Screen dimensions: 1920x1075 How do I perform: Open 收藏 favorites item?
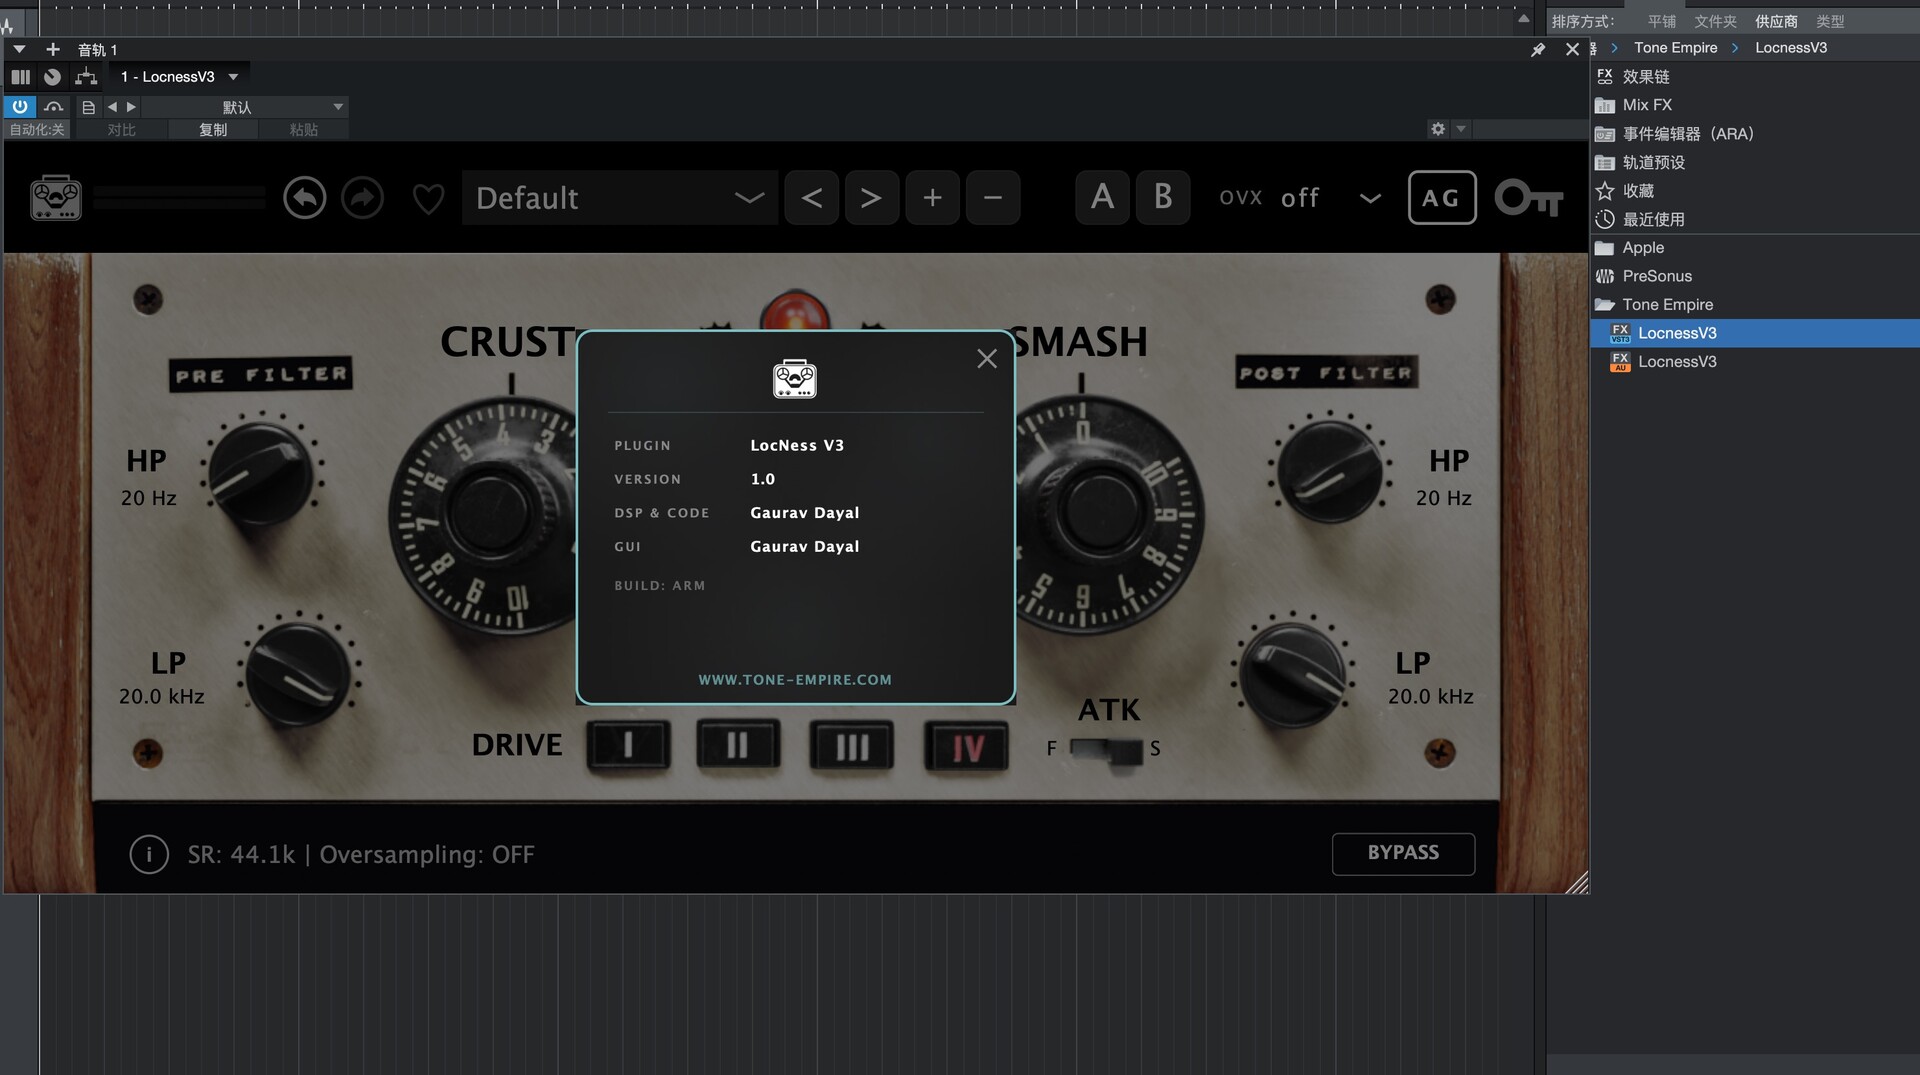(x=1755, y=191)
